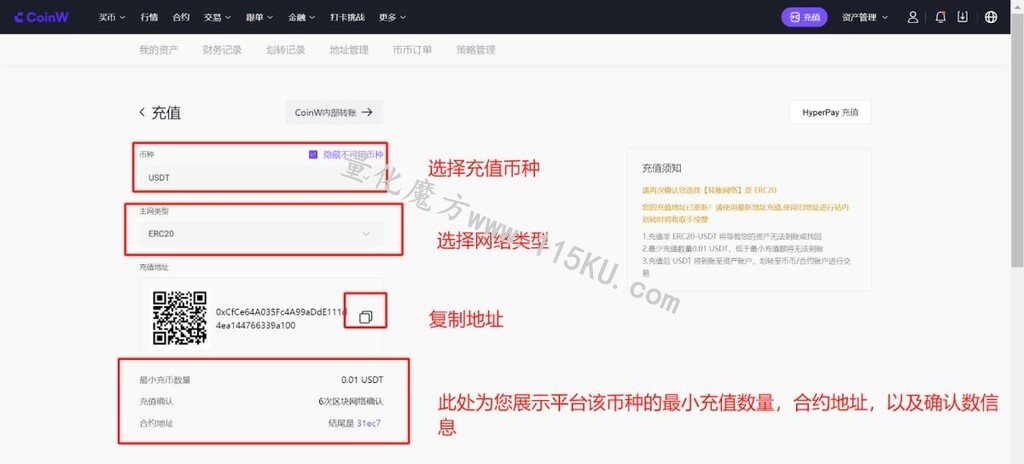1024x464 pixels.
Task: Click the 0.01 USDT minimum deposit value
Action: 362,379
